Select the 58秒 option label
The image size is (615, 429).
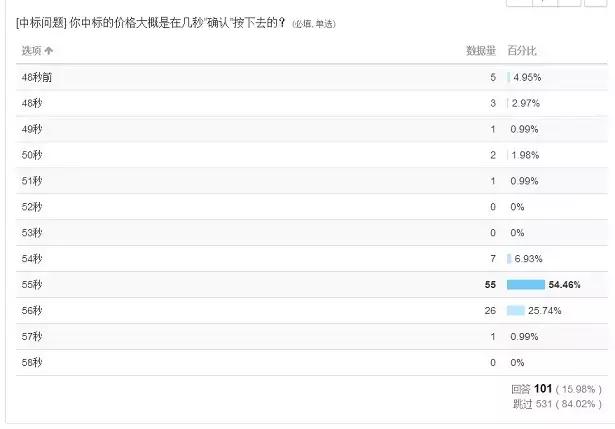point(32,363)
